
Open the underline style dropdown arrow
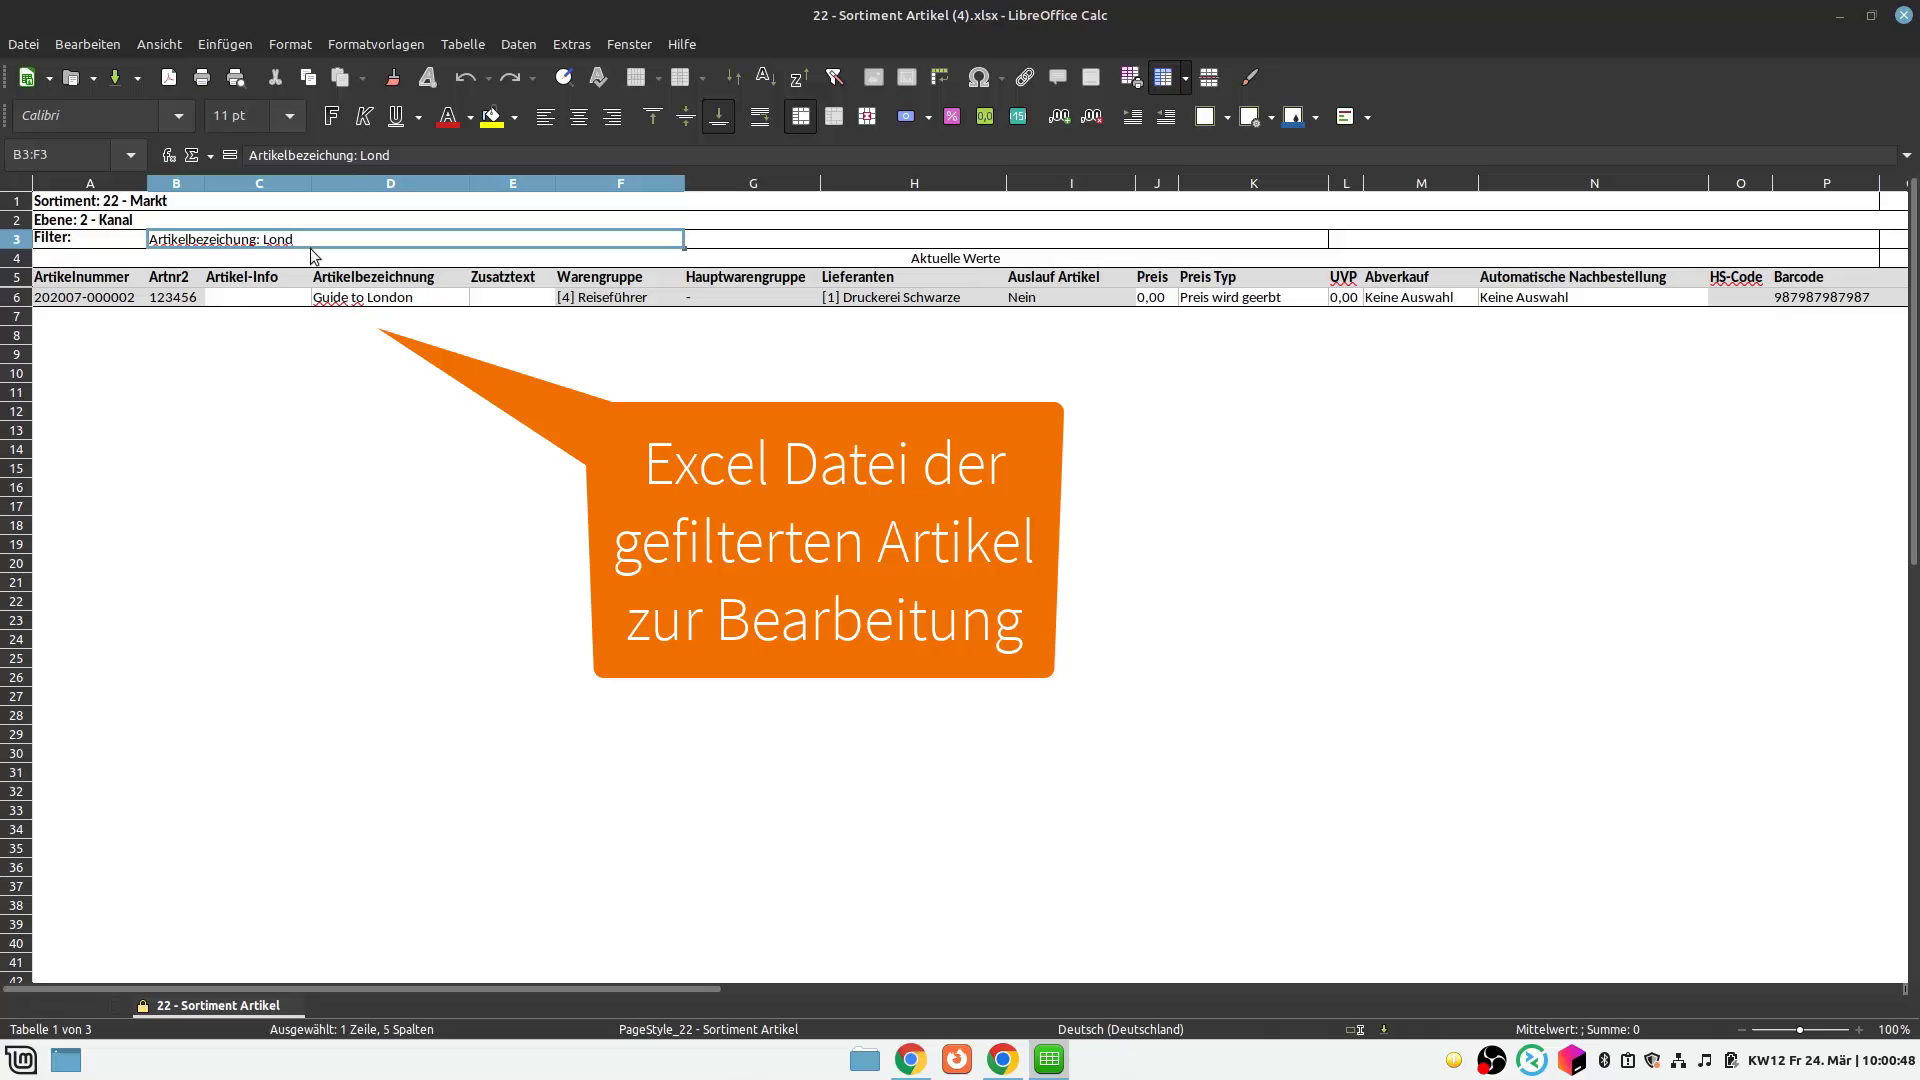coord(418,118)
